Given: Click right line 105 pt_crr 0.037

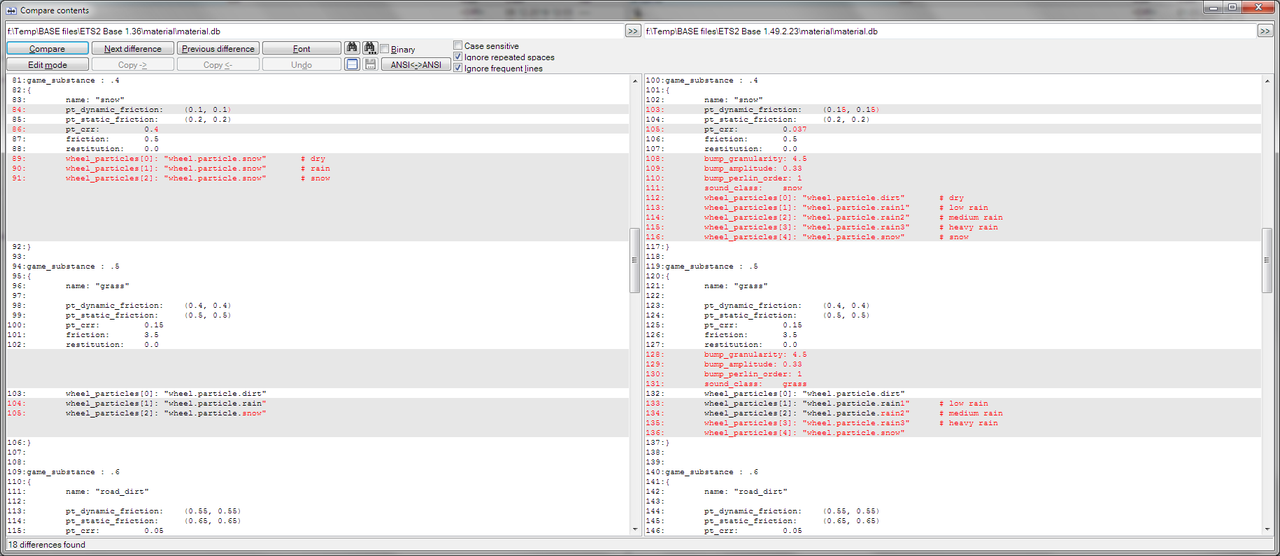Looking at the screenshot, I should [954, 129].
